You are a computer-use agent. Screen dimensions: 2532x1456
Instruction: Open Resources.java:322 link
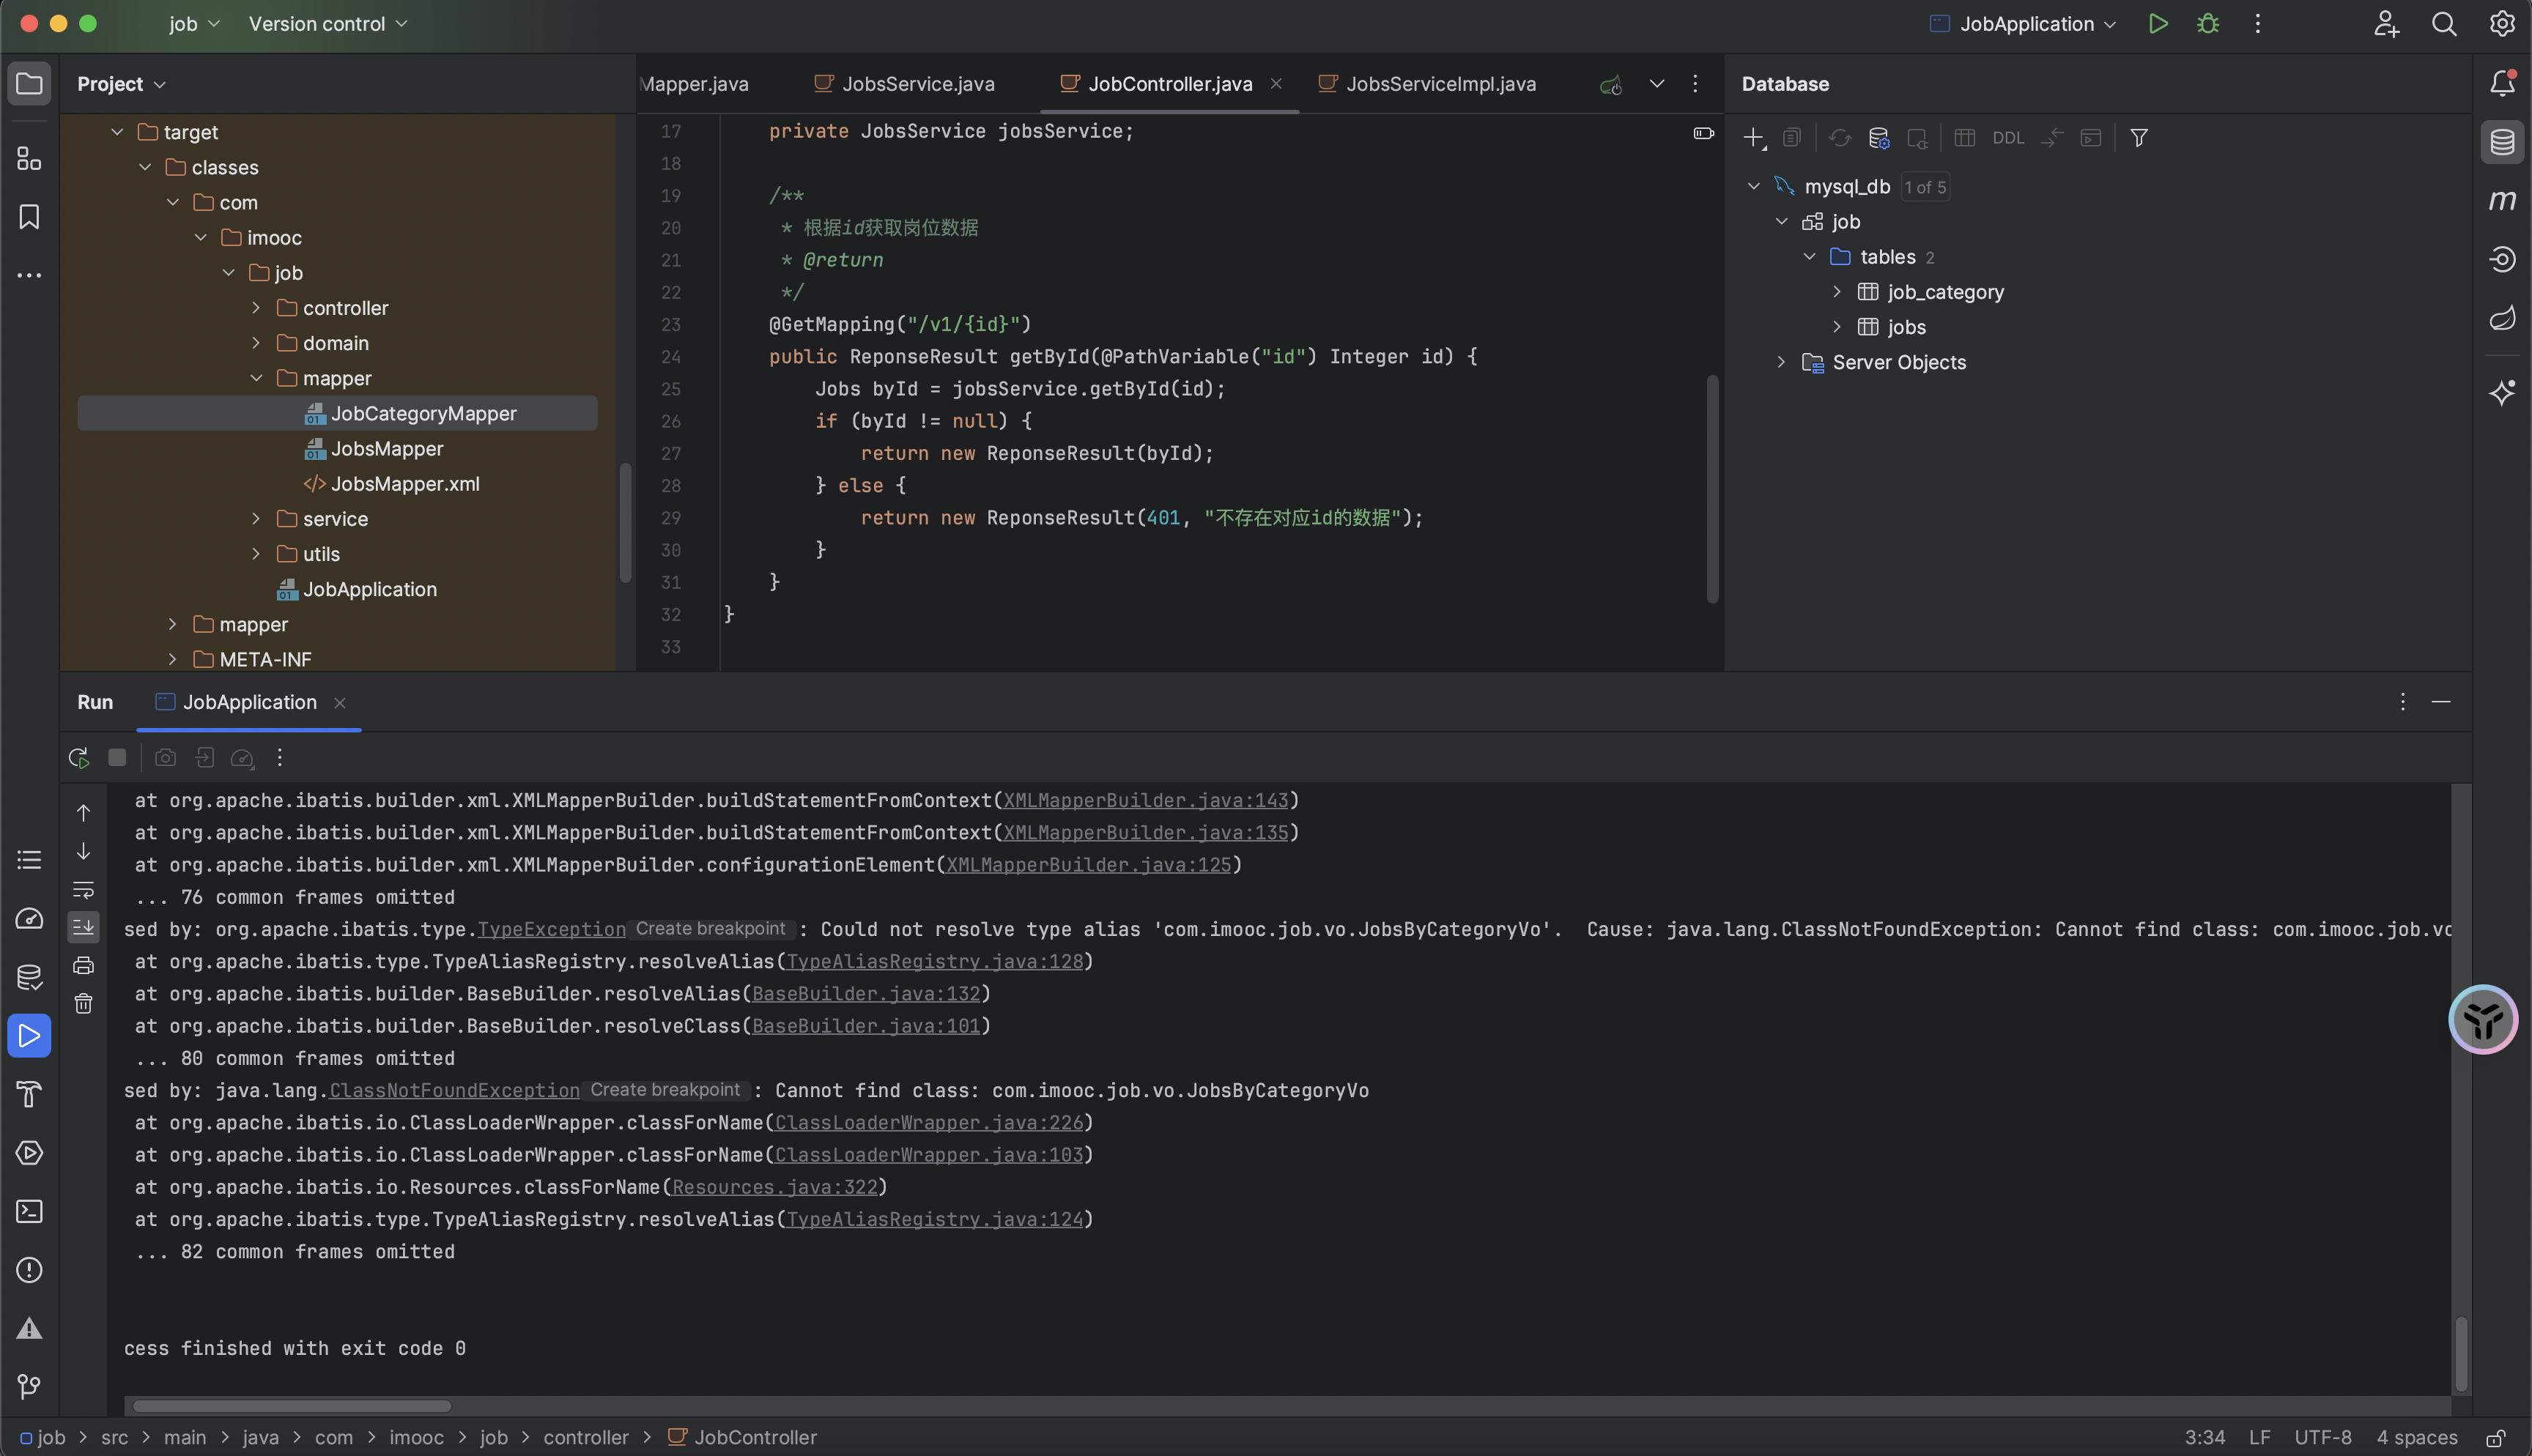click(775, 1188)
